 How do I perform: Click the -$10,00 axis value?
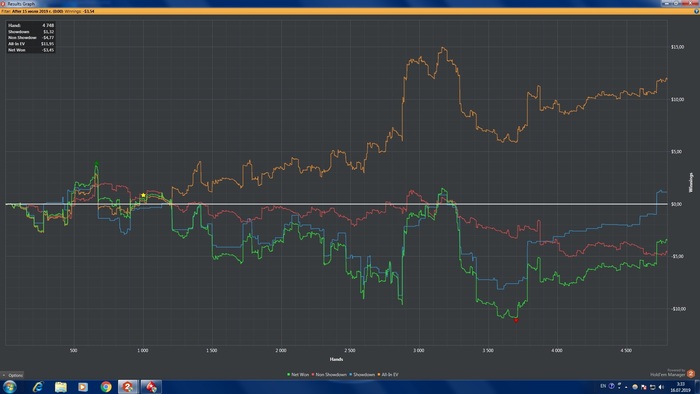tap(678, 309)
